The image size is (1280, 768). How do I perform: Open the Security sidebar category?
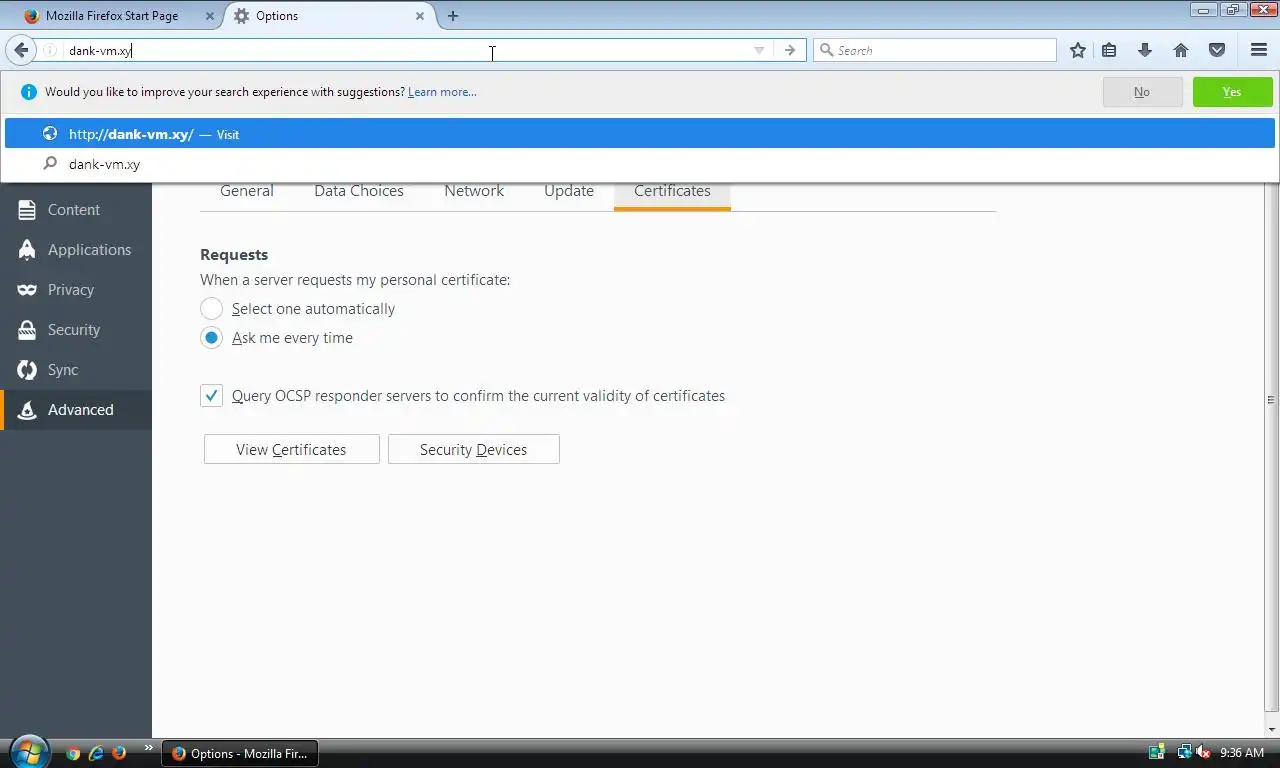[76, 330]
